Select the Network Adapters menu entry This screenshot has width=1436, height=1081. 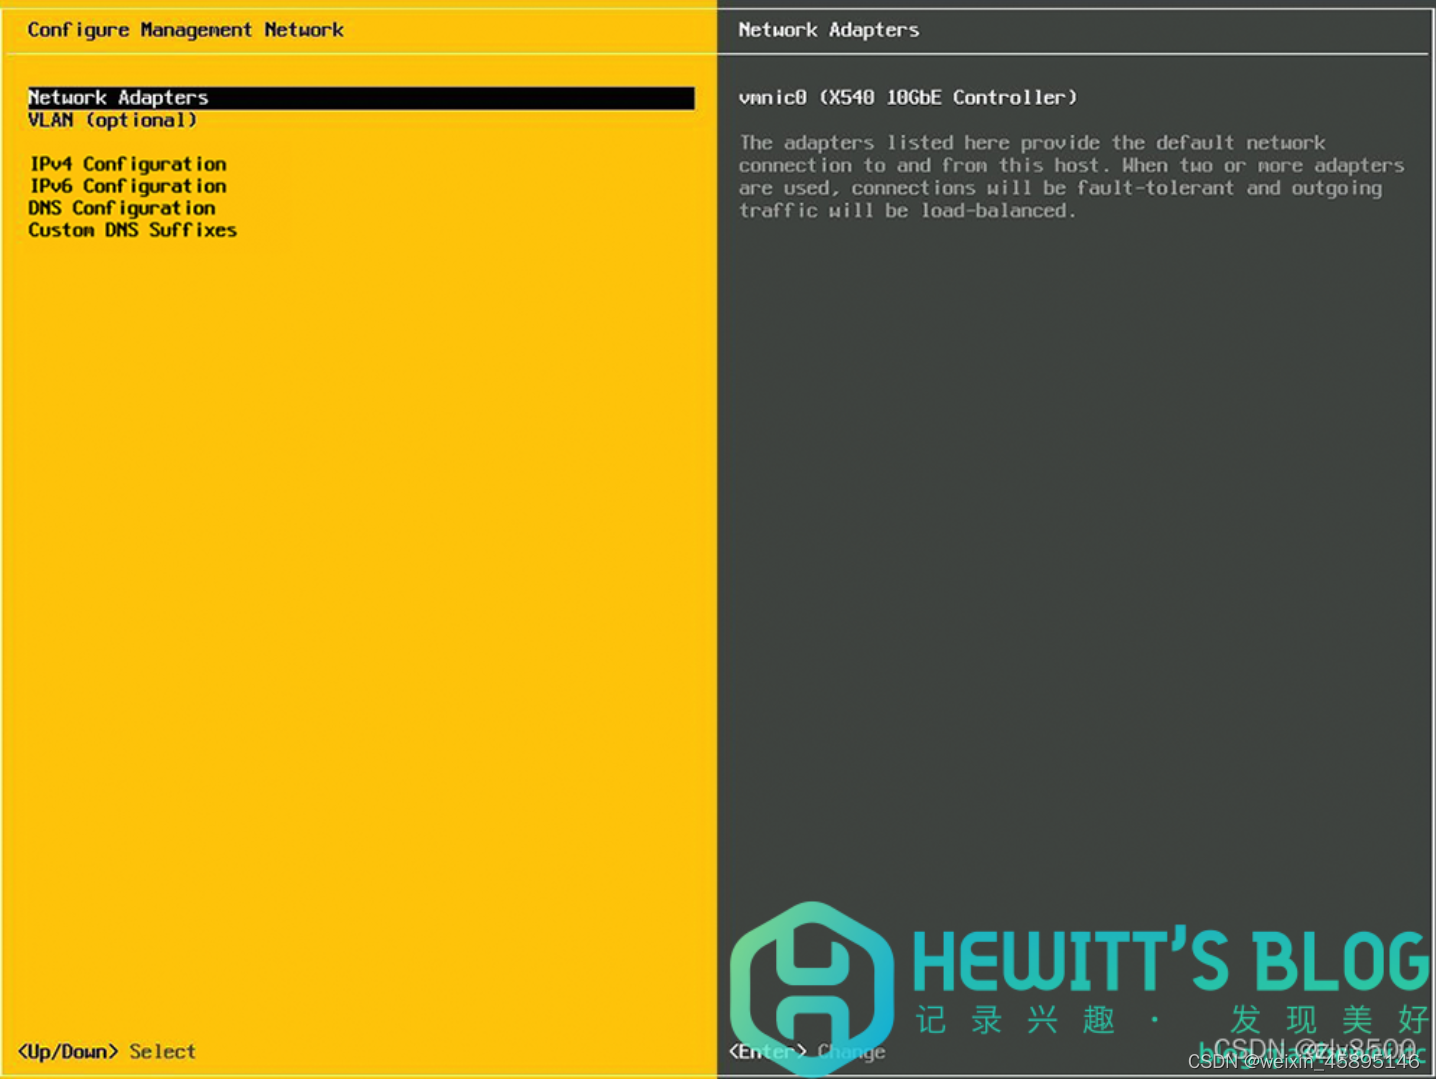pyautogui.click(x=118, y=97)
